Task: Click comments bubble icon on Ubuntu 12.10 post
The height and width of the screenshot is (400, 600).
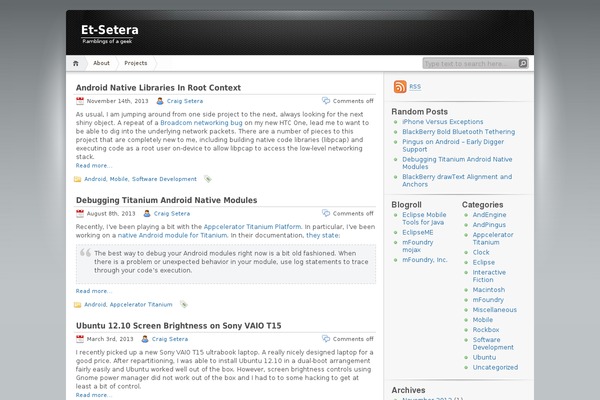Action: pyautogui.click(x=326, y=339)
